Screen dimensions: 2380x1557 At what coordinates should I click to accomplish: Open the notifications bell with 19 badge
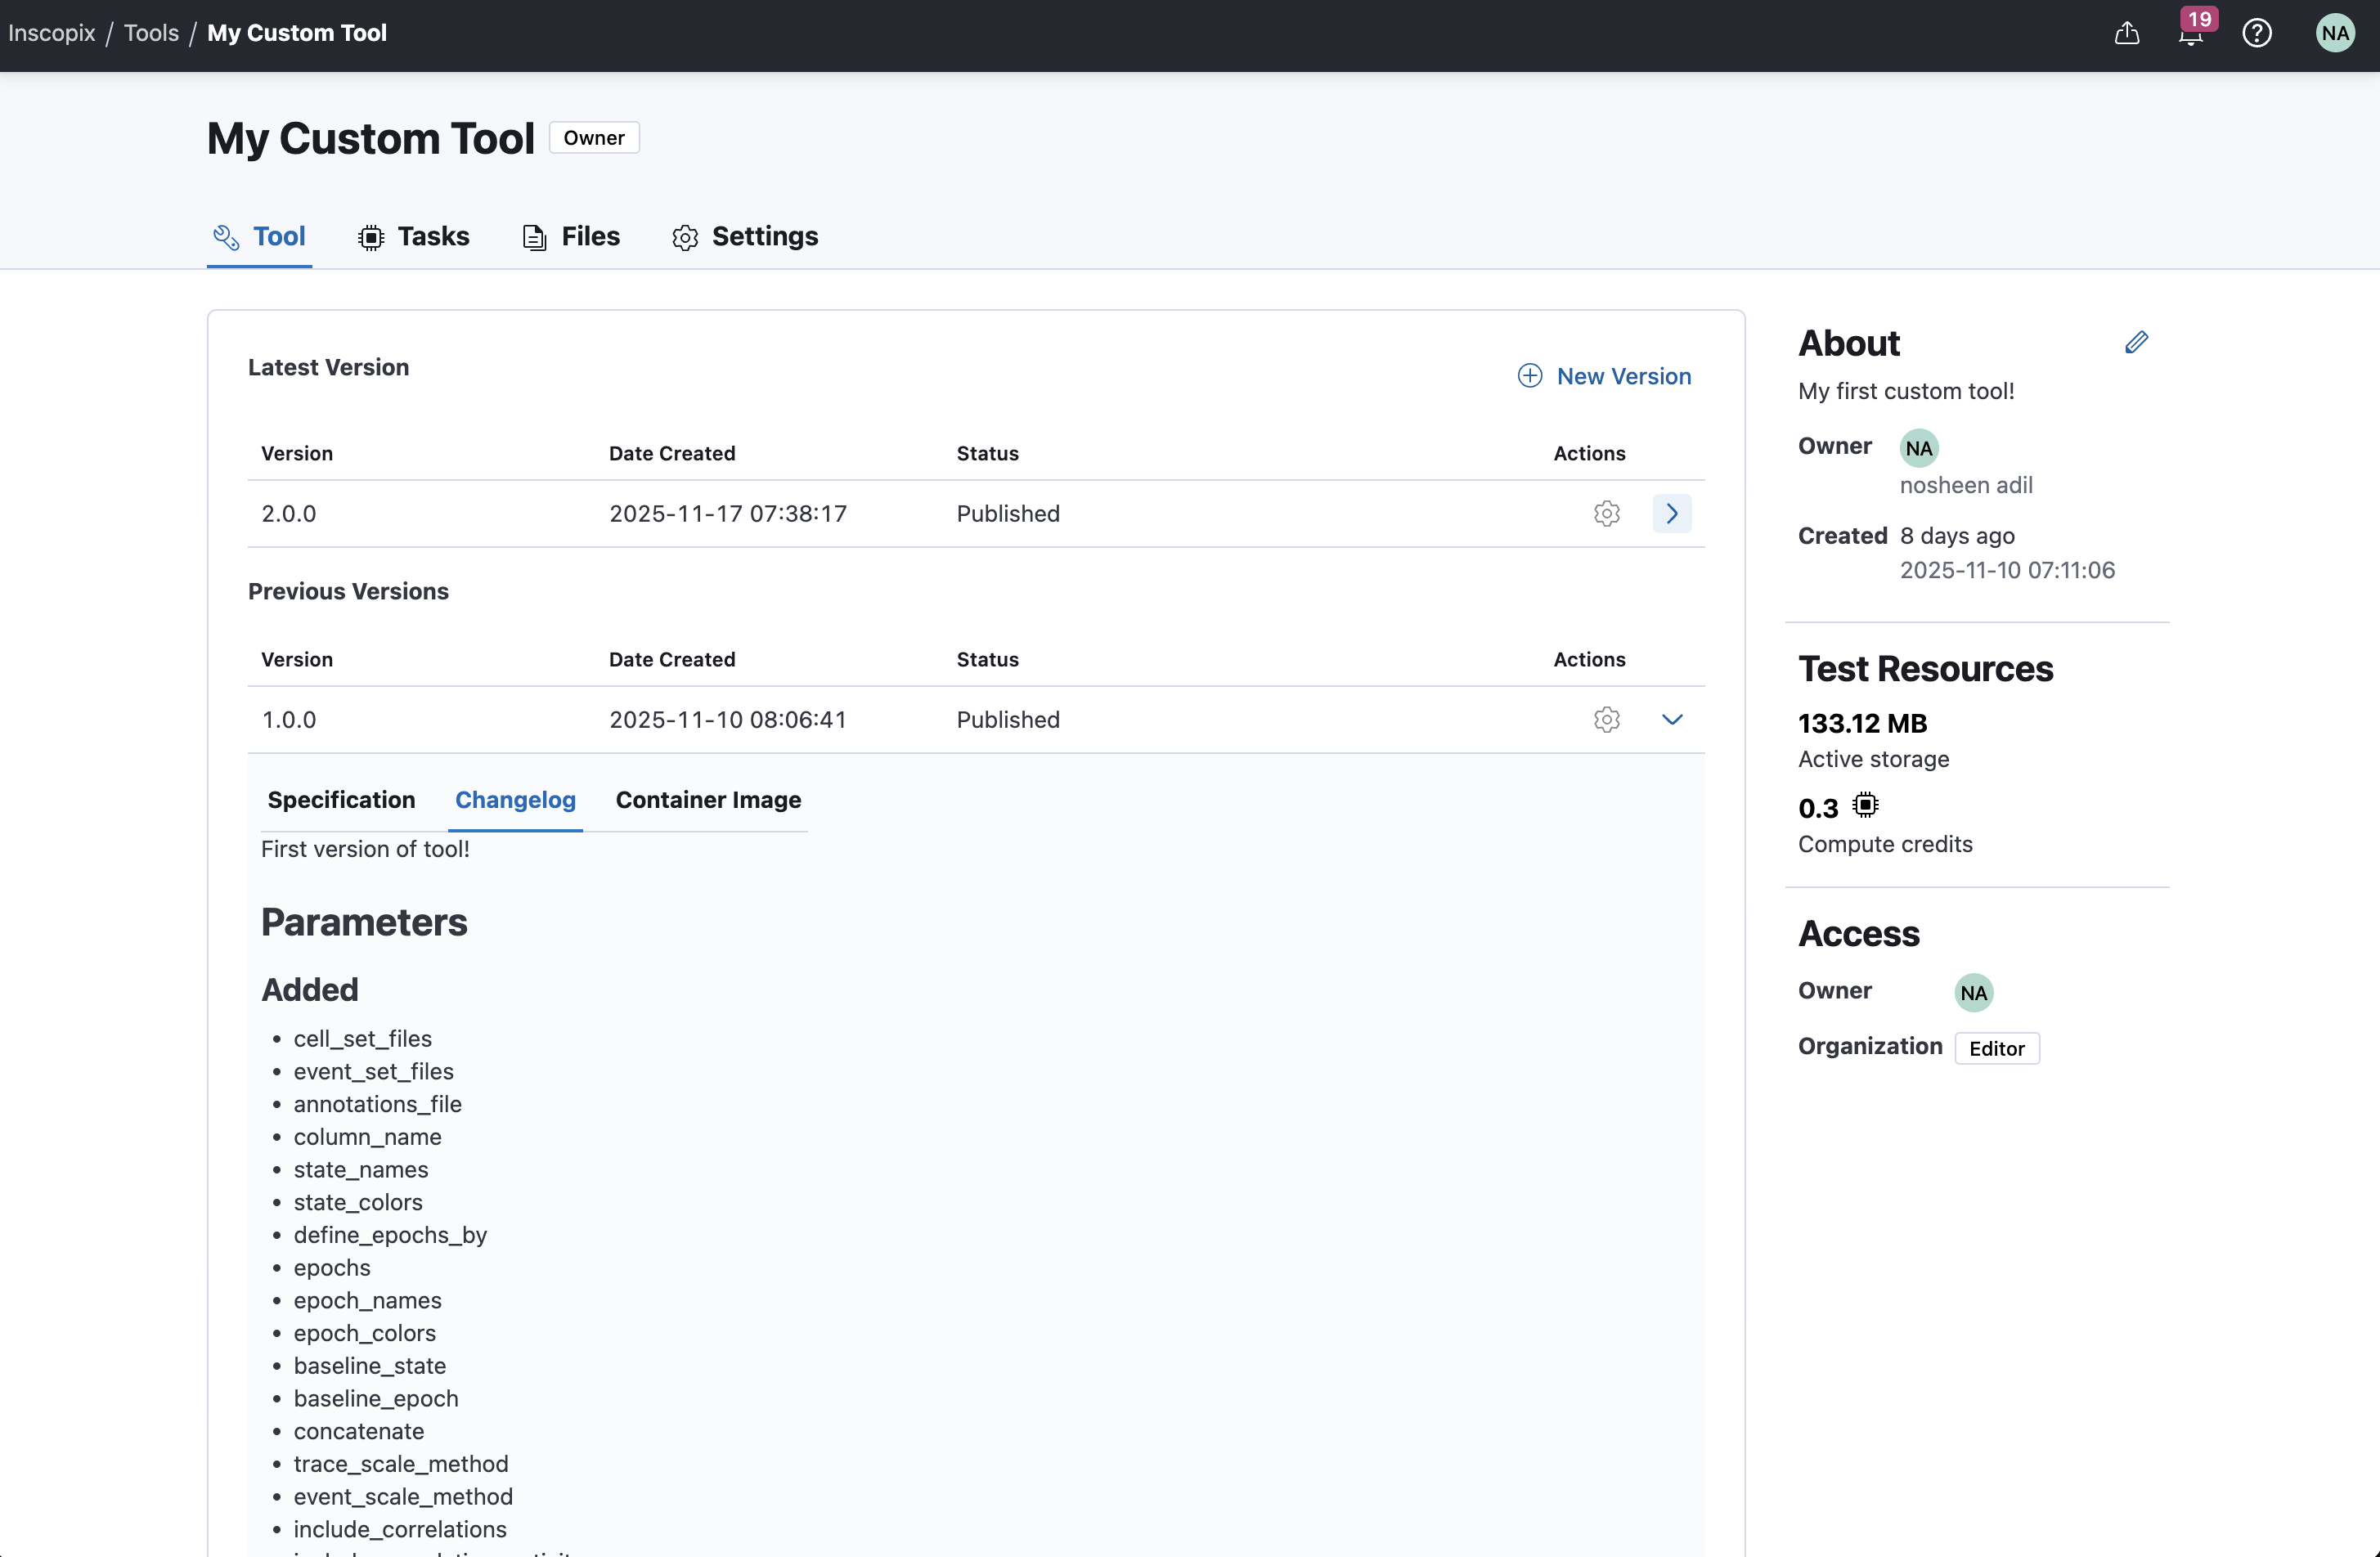[2191, 34]
